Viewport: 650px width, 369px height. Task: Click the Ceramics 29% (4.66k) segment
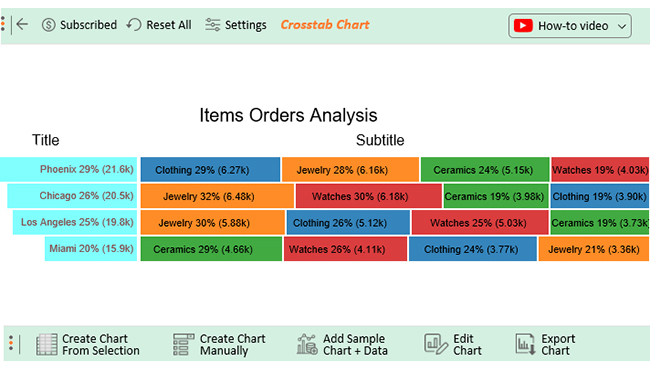[x=211, y=249]
